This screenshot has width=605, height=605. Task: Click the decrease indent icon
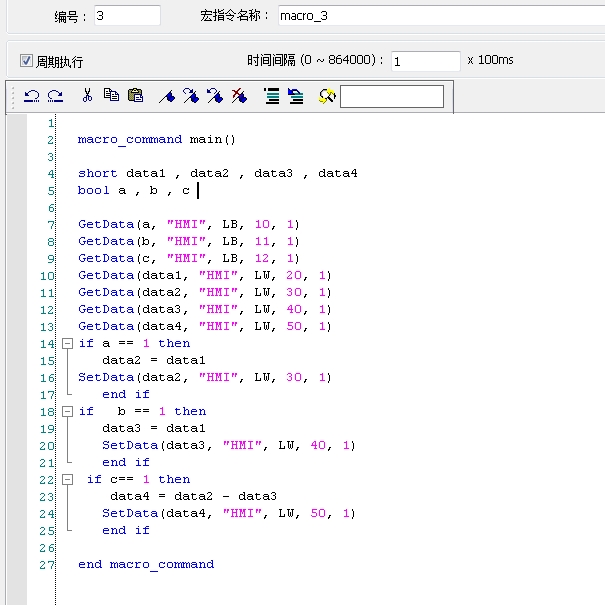(x=295, y=96)
